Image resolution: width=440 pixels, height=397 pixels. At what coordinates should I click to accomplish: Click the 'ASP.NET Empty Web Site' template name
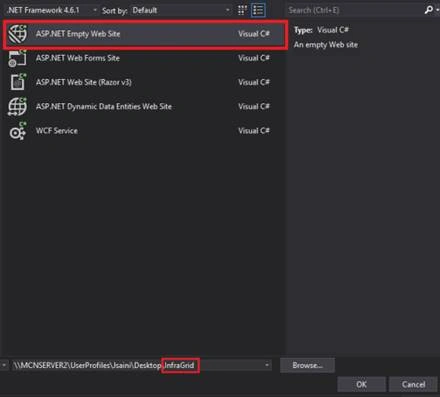(78, 34)
